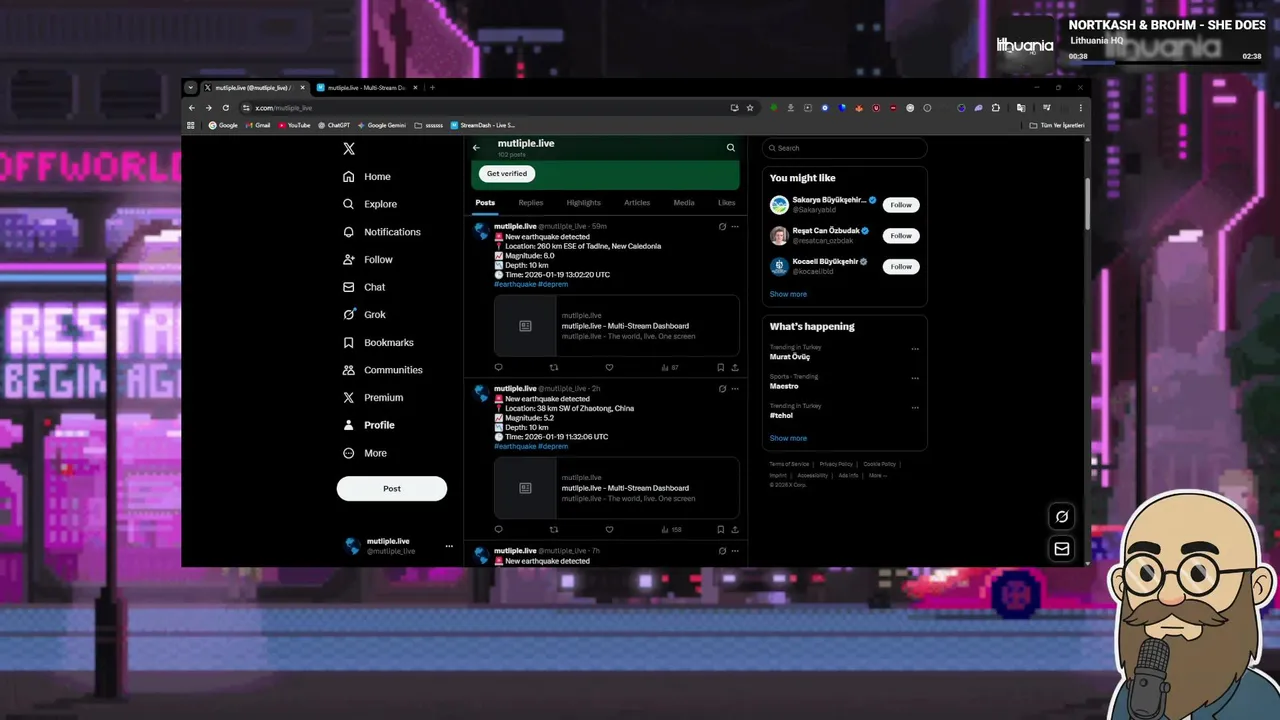Search this profile's posts with the magnifier icon

click(x=731, y=148)
